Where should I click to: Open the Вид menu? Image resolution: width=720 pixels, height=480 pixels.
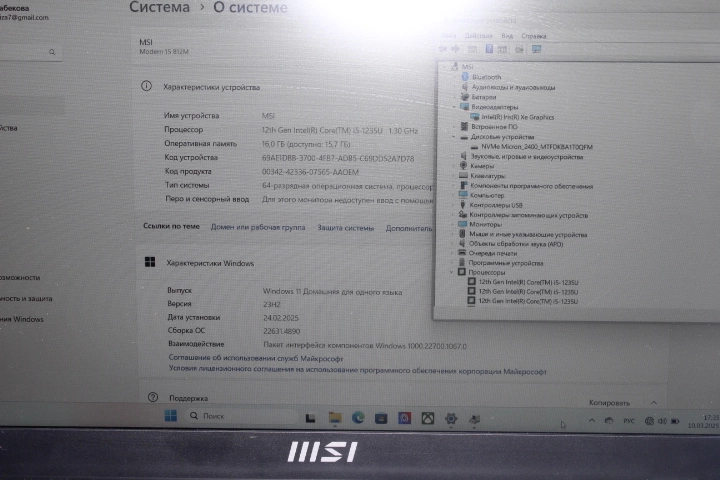pyautogui.click(x=507, y=35)
